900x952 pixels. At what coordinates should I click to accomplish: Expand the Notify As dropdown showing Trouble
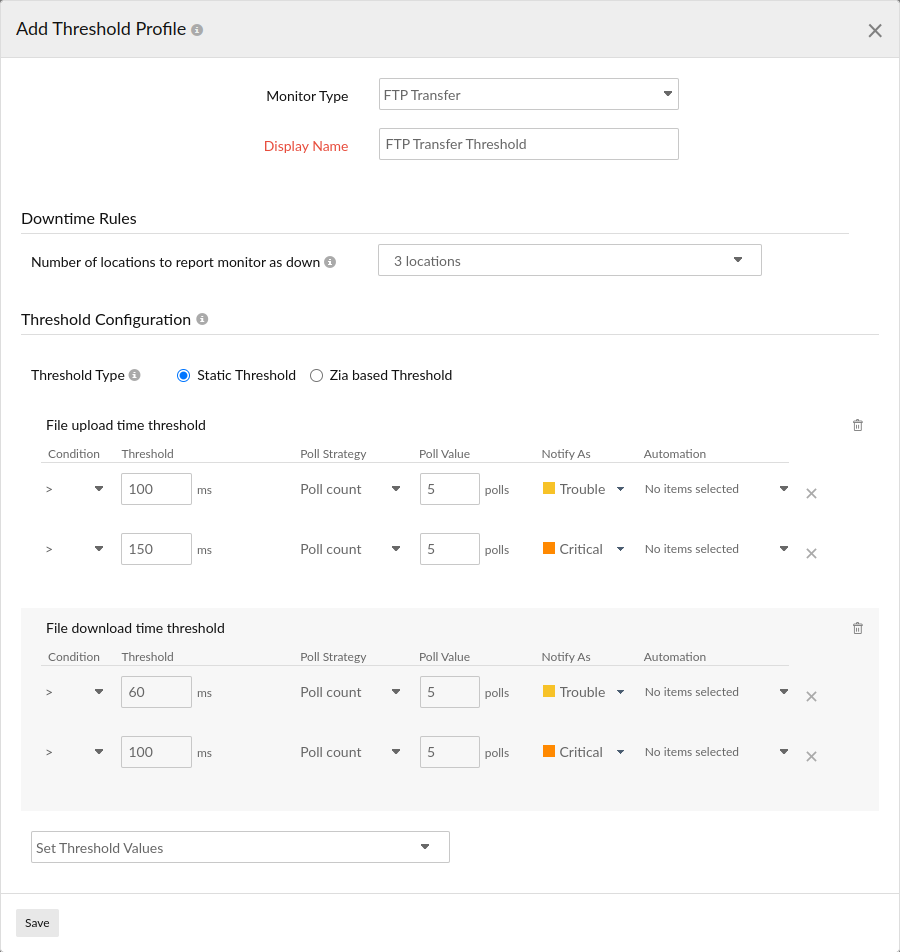click(x=620, y=489)
